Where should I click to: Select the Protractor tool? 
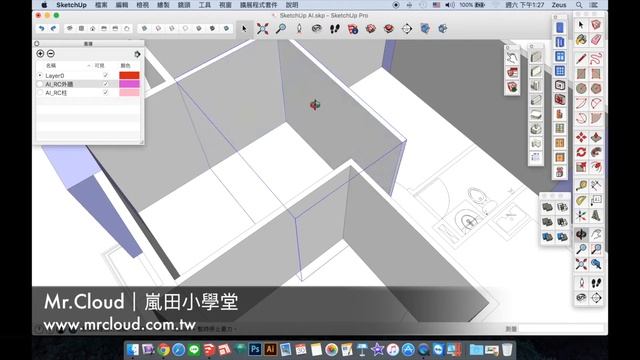tap(581, 200)
